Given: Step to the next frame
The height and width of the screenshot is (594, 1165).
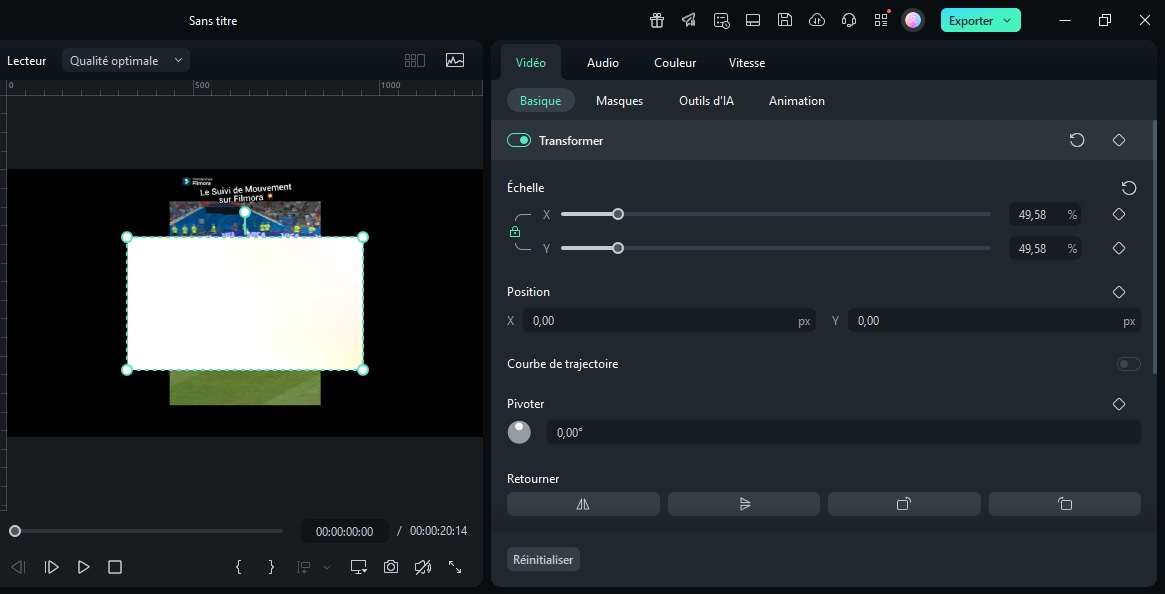Looking at the screenshot, I should tap(51, 566).
